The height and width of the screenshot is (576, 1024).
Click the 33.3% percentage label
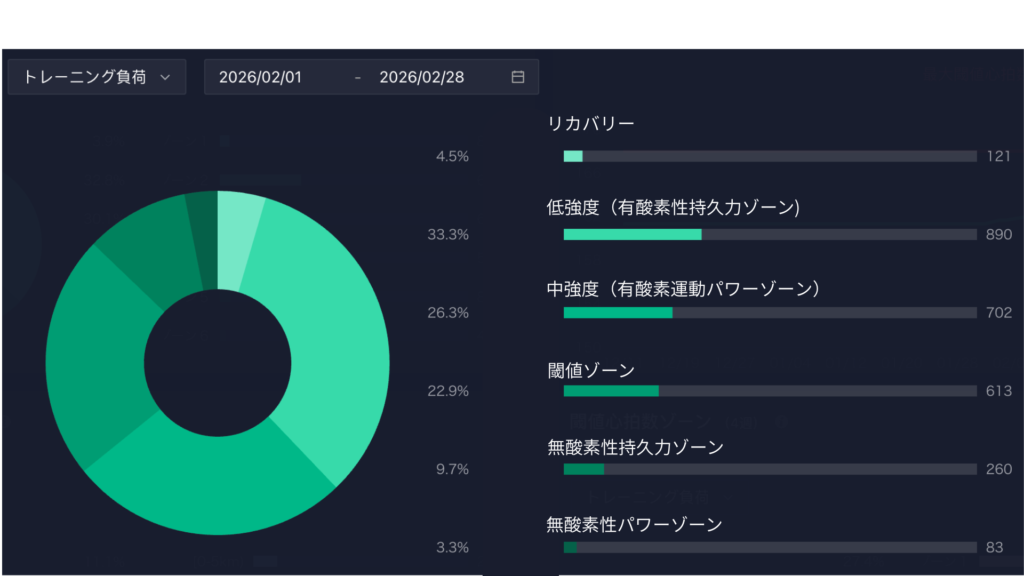click(x=448, y=235)
